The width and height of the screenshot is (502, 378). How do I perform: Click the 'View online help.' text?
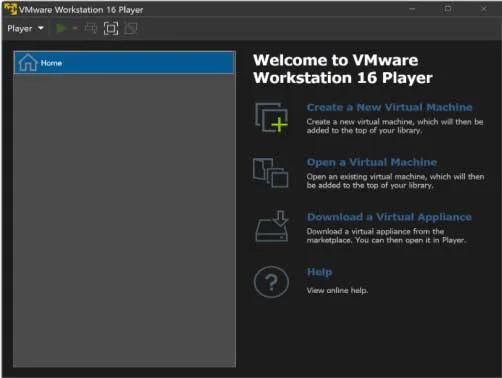pyautogui.click(x=337, y=291)
